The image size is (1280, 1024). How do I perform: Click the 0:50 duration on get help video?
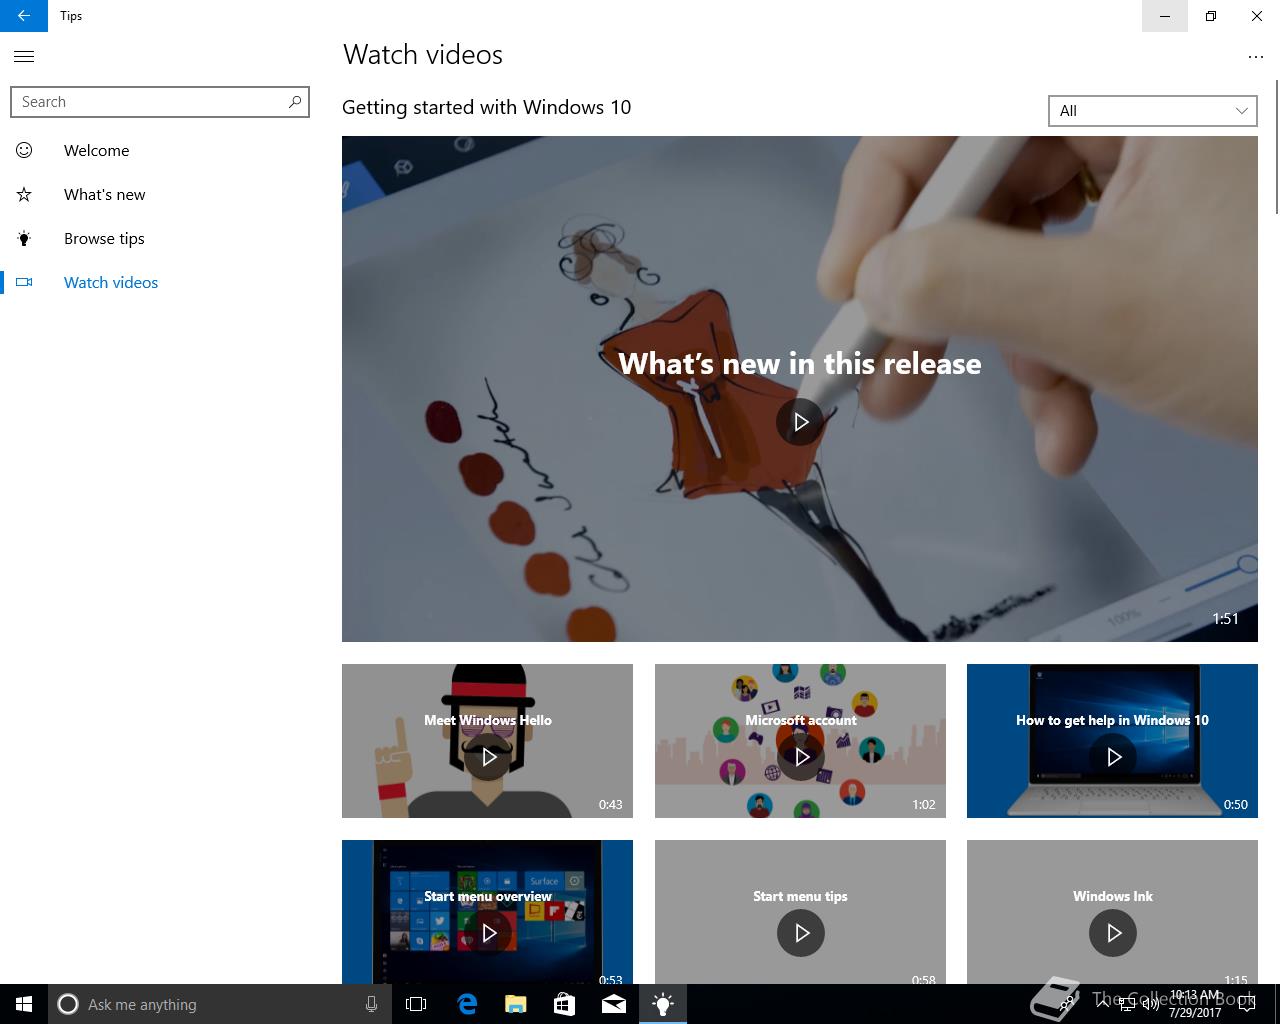click(1235, 804)
